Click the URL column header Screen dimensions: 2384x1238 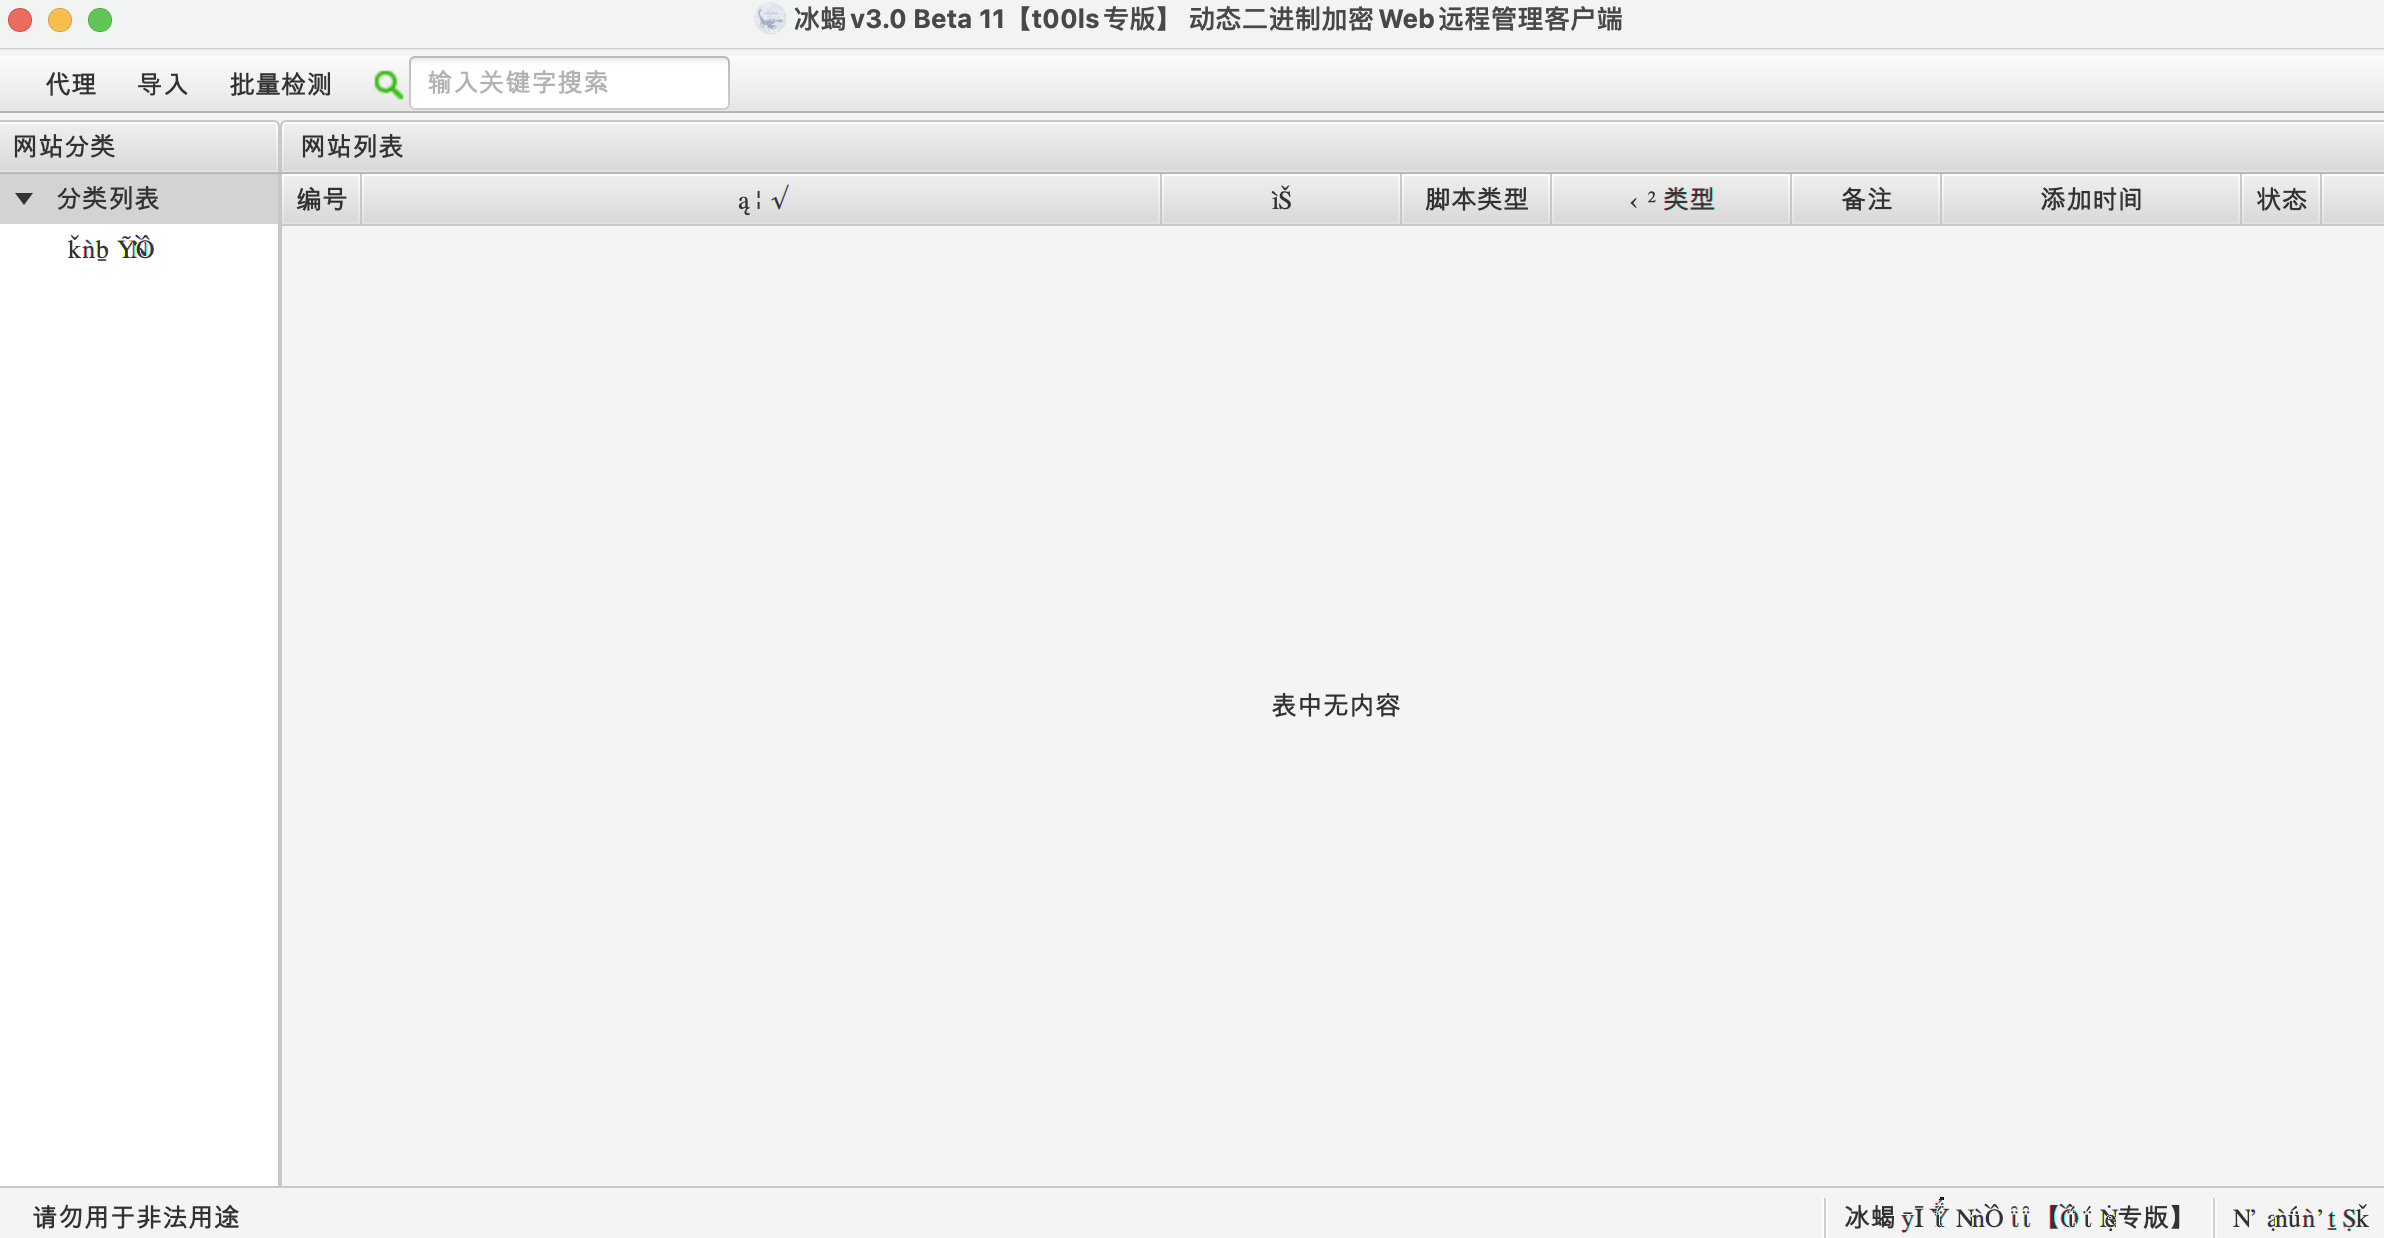(x=762, y=198)
